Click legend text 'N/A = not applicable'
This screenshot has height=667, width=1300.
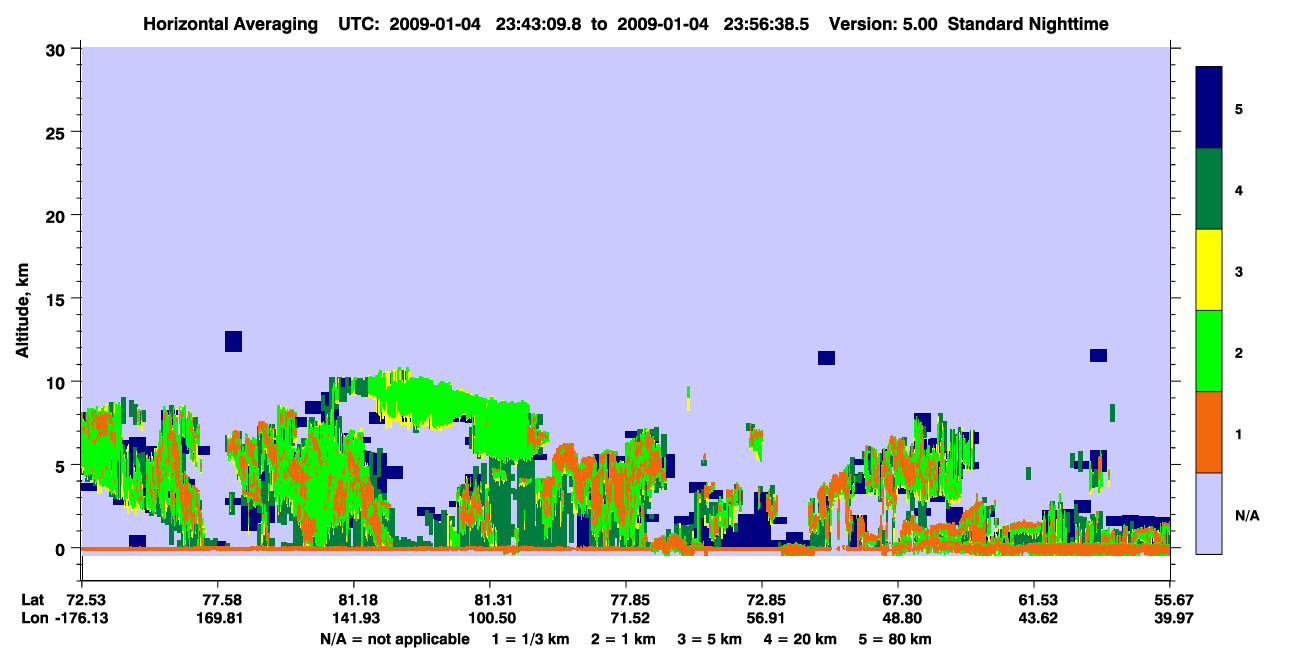tap(394, 639)
